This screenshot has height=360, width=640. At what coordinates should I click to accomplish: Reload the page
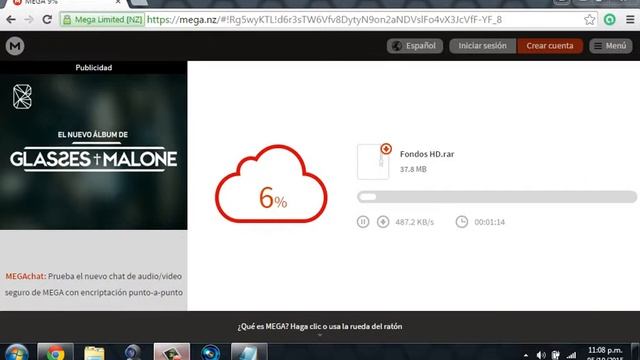pyautogui.click(x=47, y=19)
